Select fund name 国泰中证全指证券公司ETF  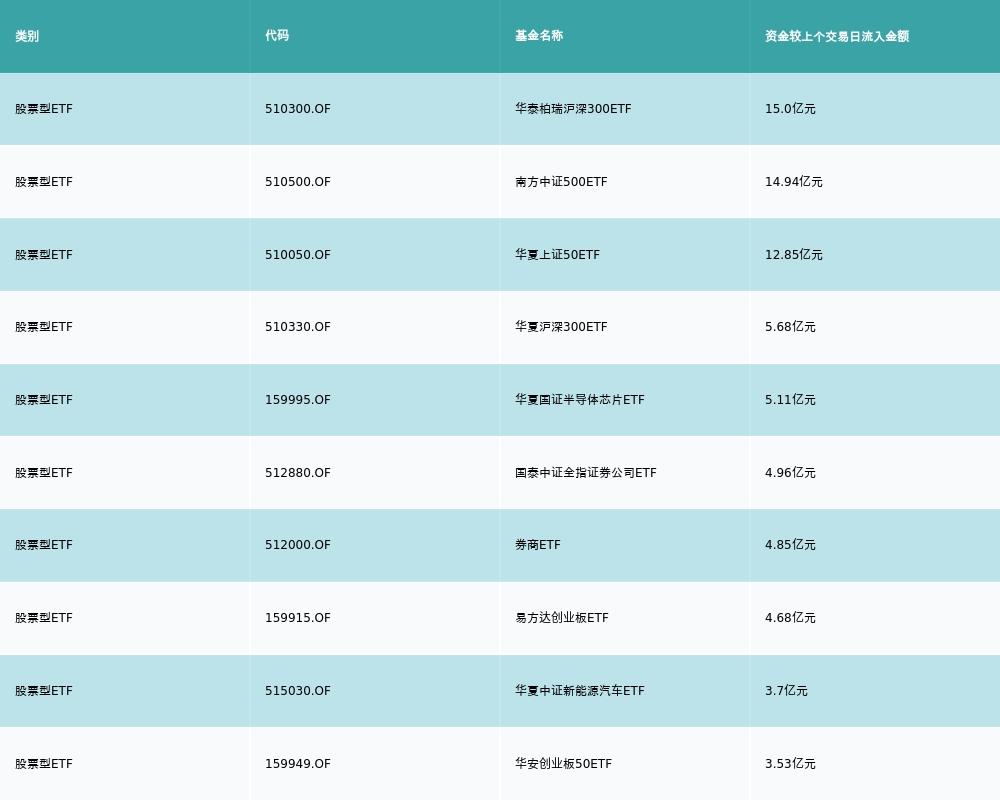(585, 473)
